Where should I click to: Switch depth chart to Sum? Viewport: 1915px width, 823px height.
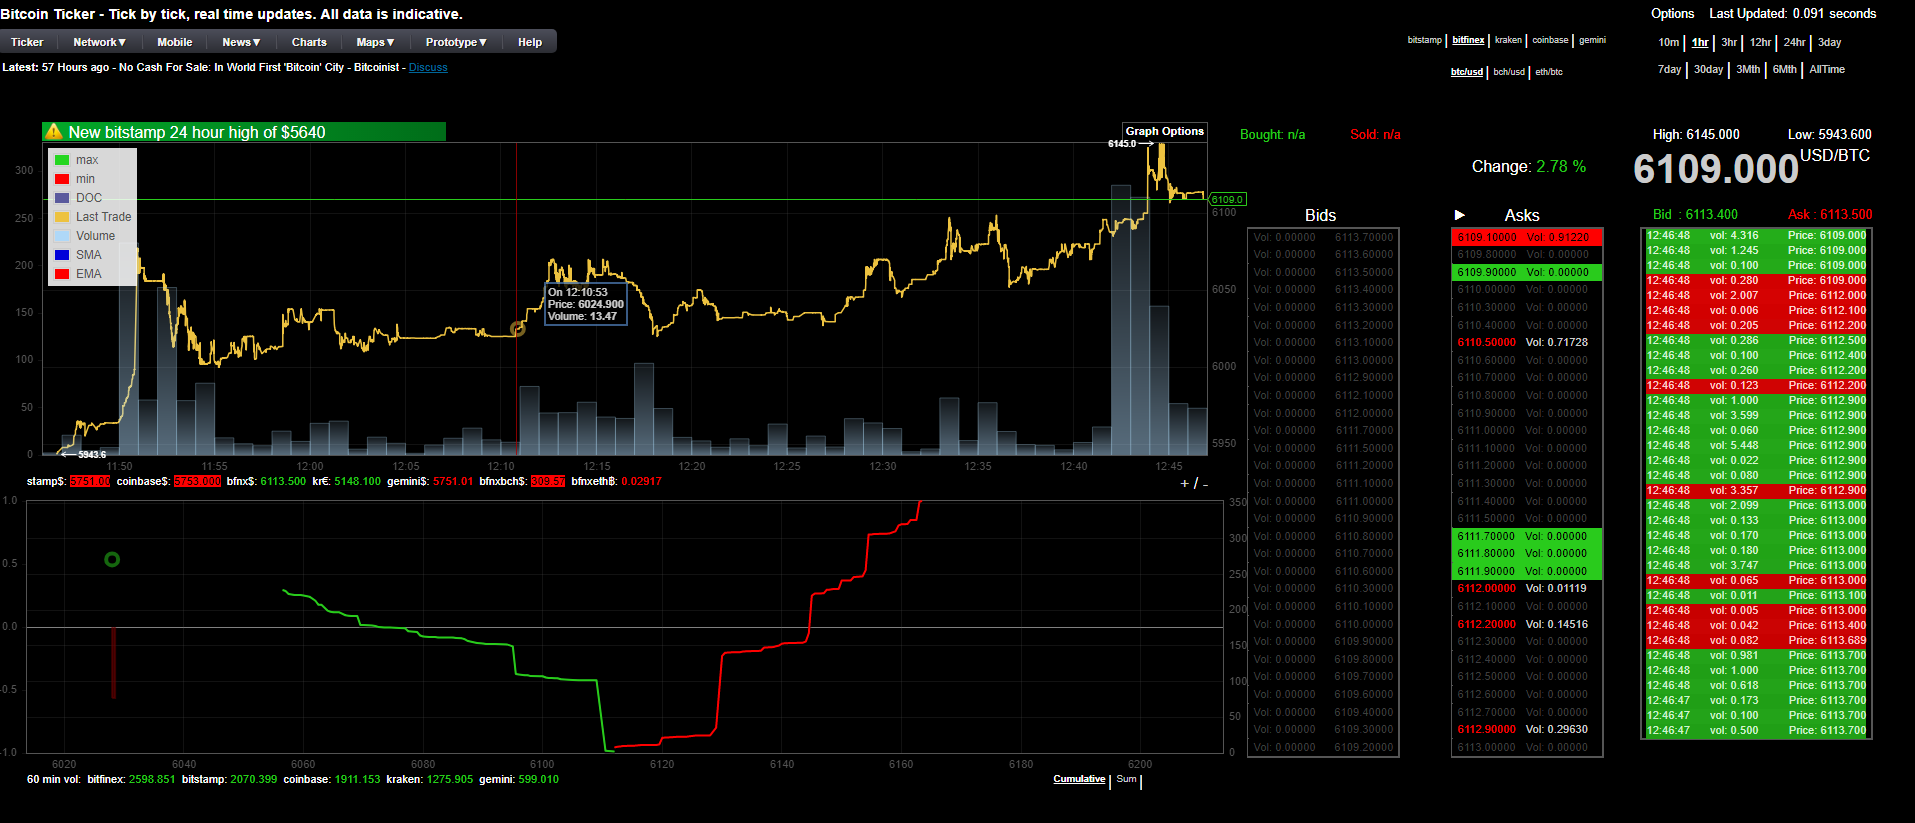pos(1127,779)
